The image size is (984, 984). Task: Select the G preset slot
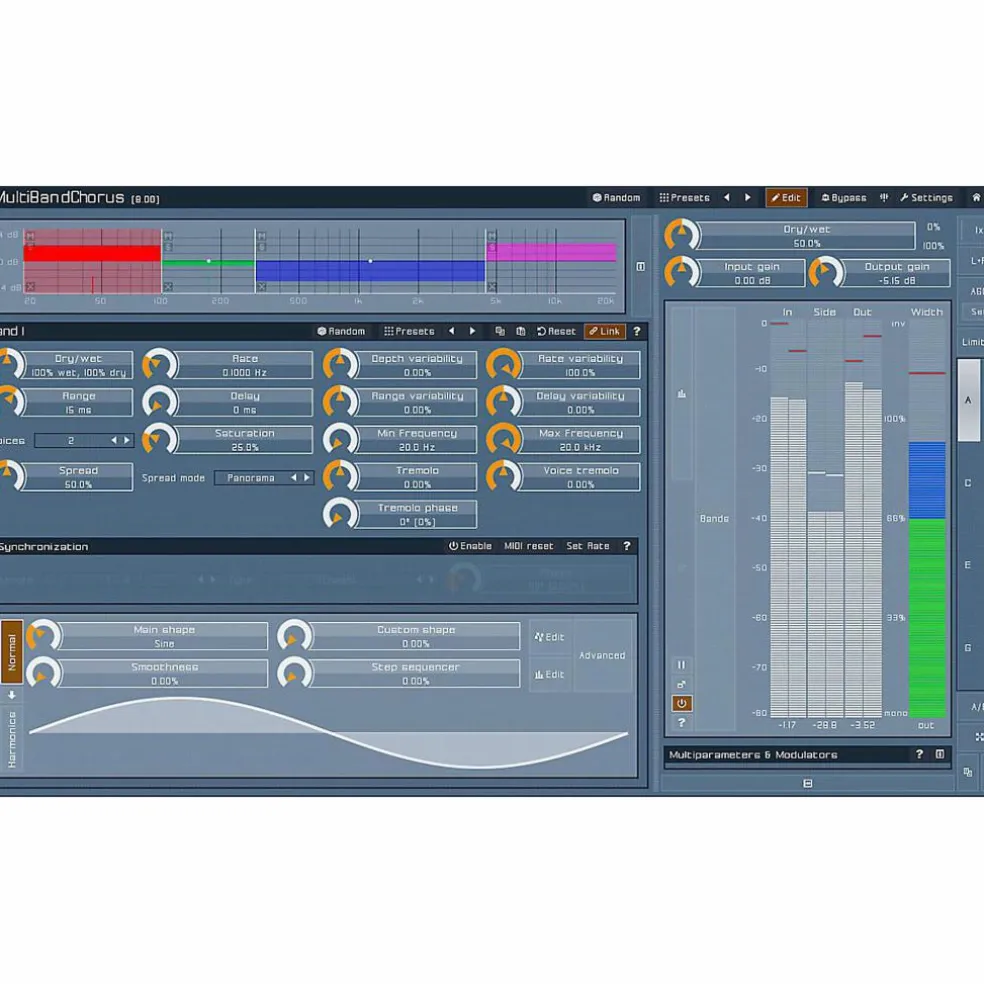click(x=968, y=648)
